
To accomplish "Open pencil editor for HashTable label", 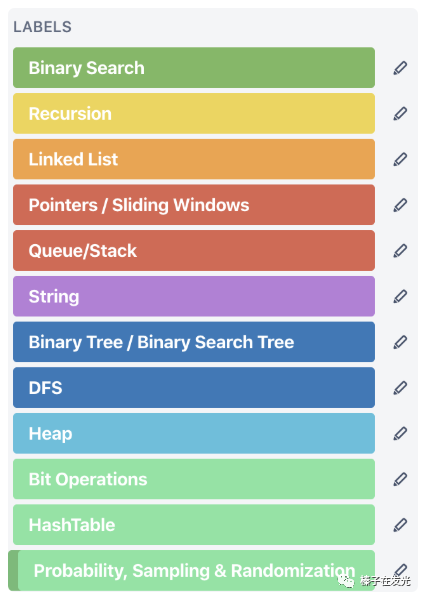I will [x=400, y=525].
